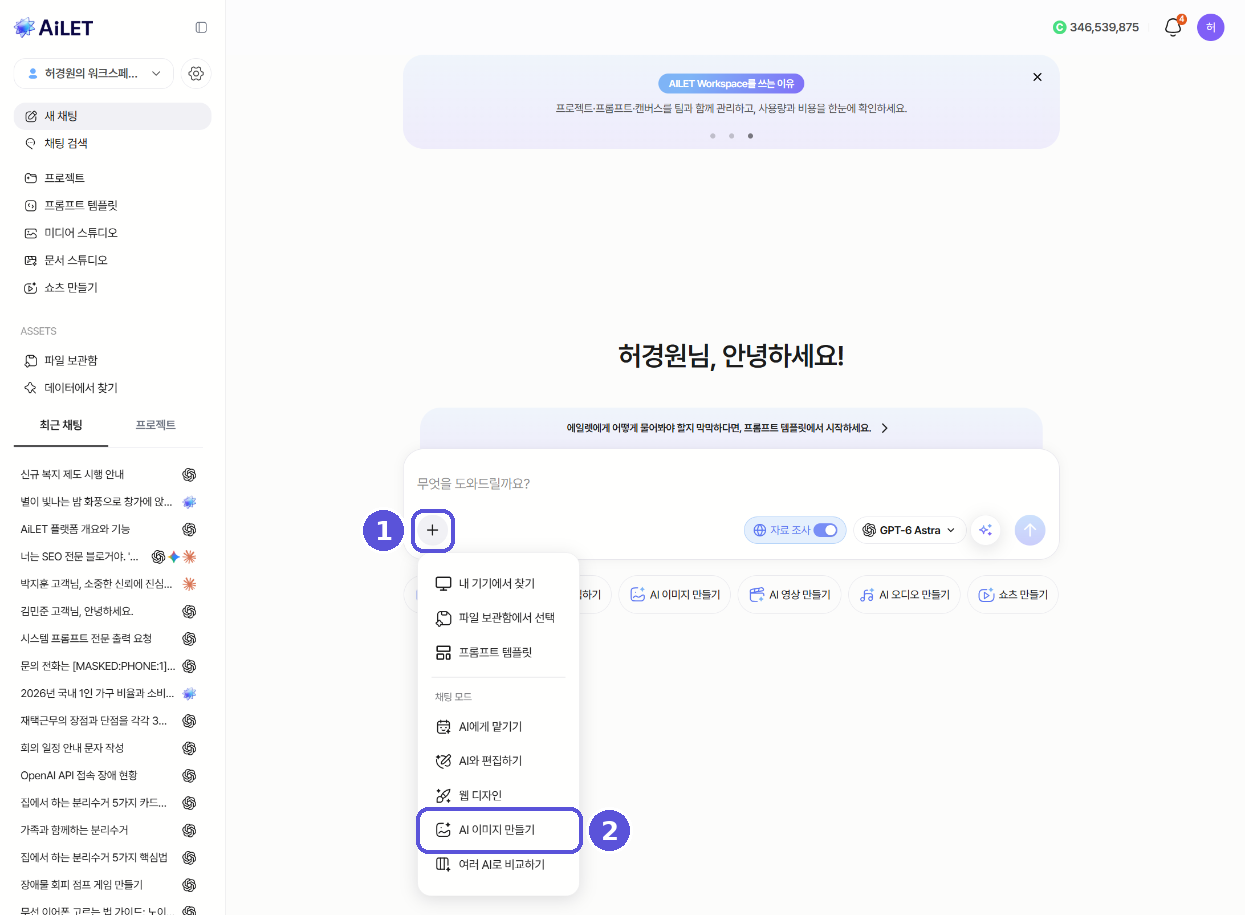
Task: Click AI 오디오 만들기 chip button
Action: click(x=904, y=594)
